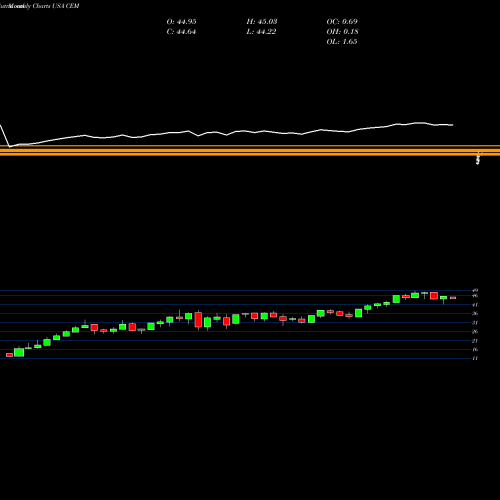Click the 31 price axis label

point(475,323)
